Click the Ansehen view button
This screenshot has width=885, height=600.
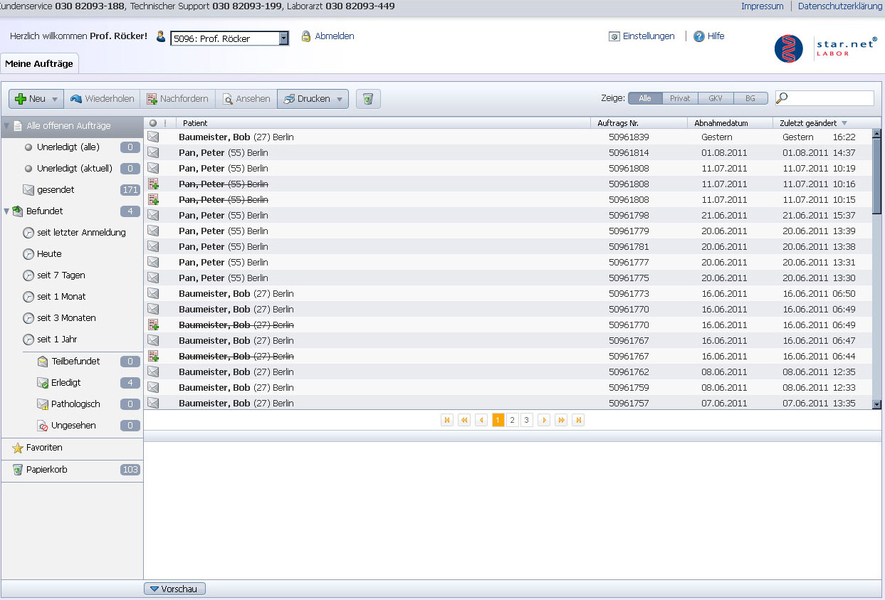246,99
